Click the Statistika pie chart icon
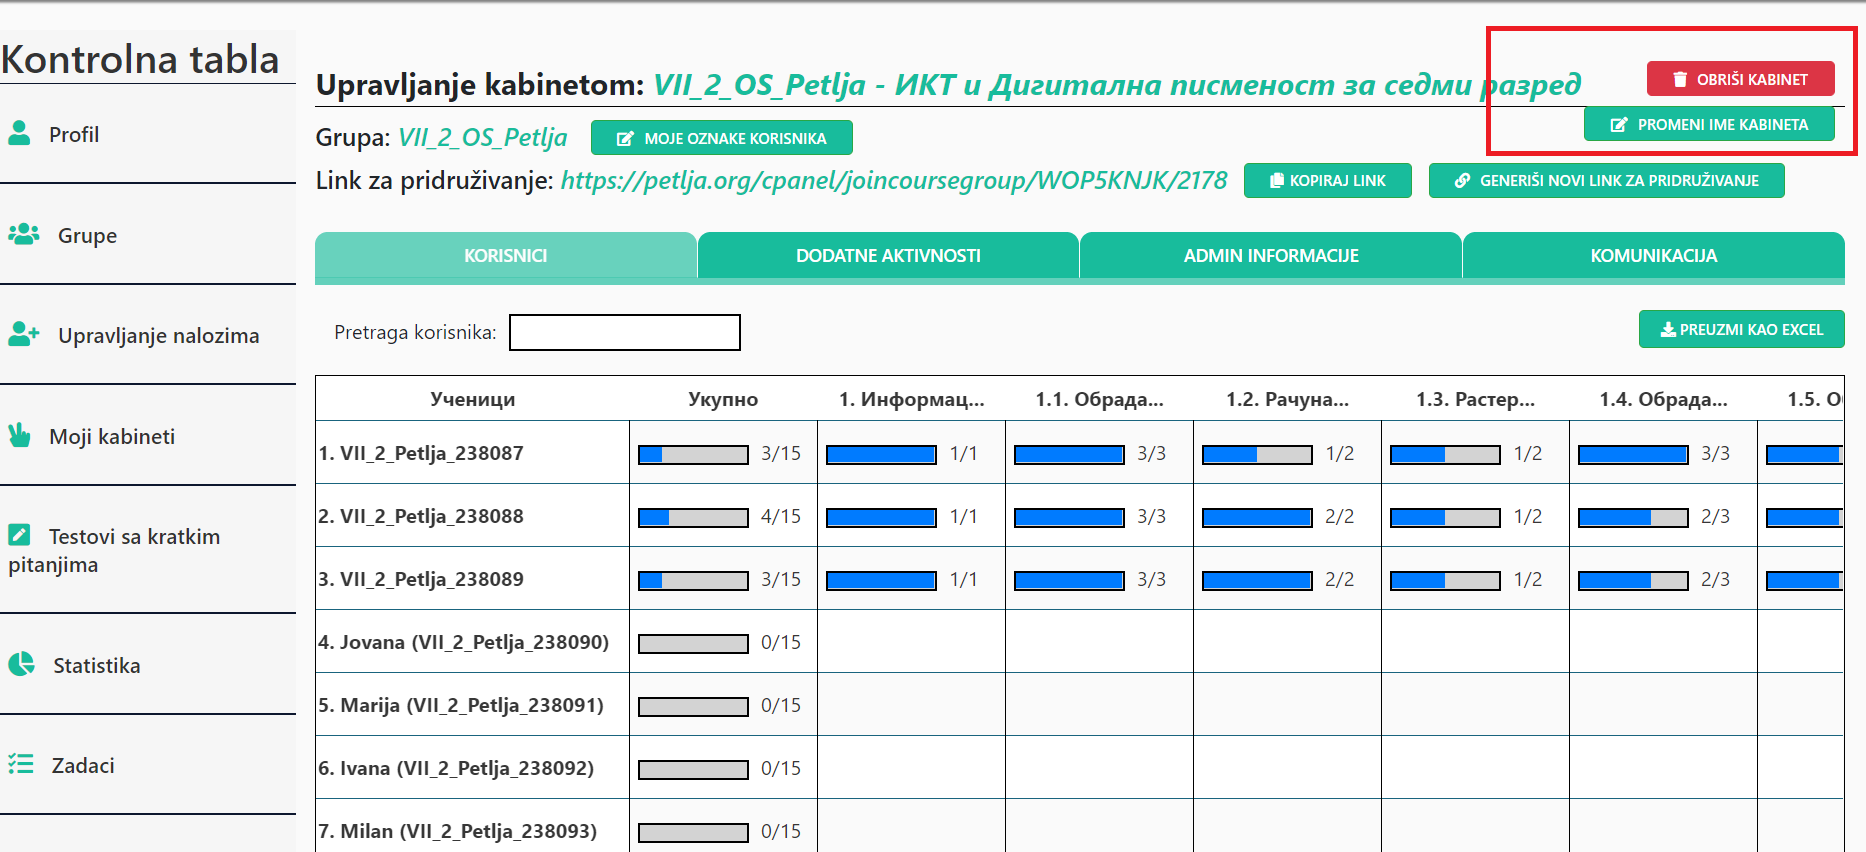The width and height of the screenshot is (1866, 852). click(21, 664)
